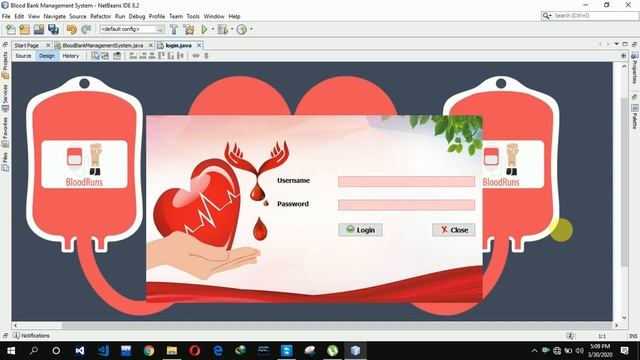The height and width of the screenshot is (360, 640).
Task: Click the Build Project hammer icon
Action: click(174, 29)
